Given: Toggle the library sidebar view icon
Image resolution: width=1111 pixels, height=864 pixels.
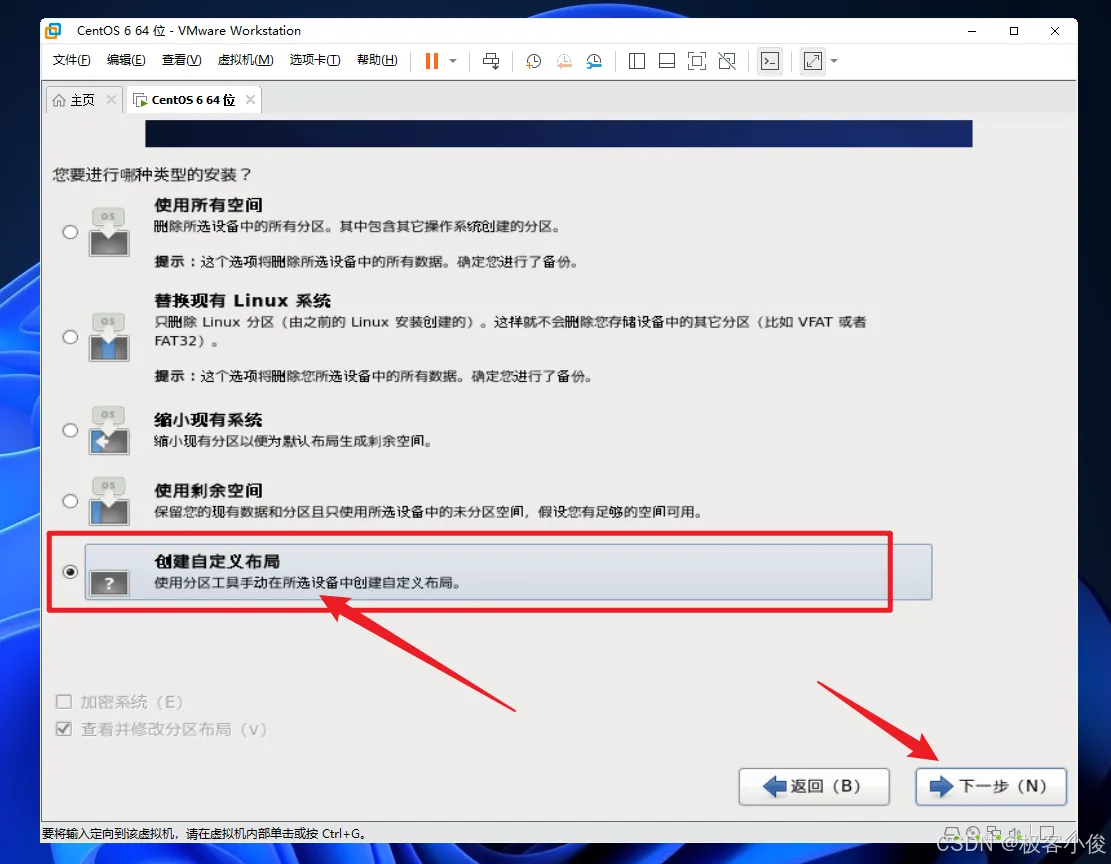Looking at the screenshot, I should pyautogui.click(x=637, y=61).
